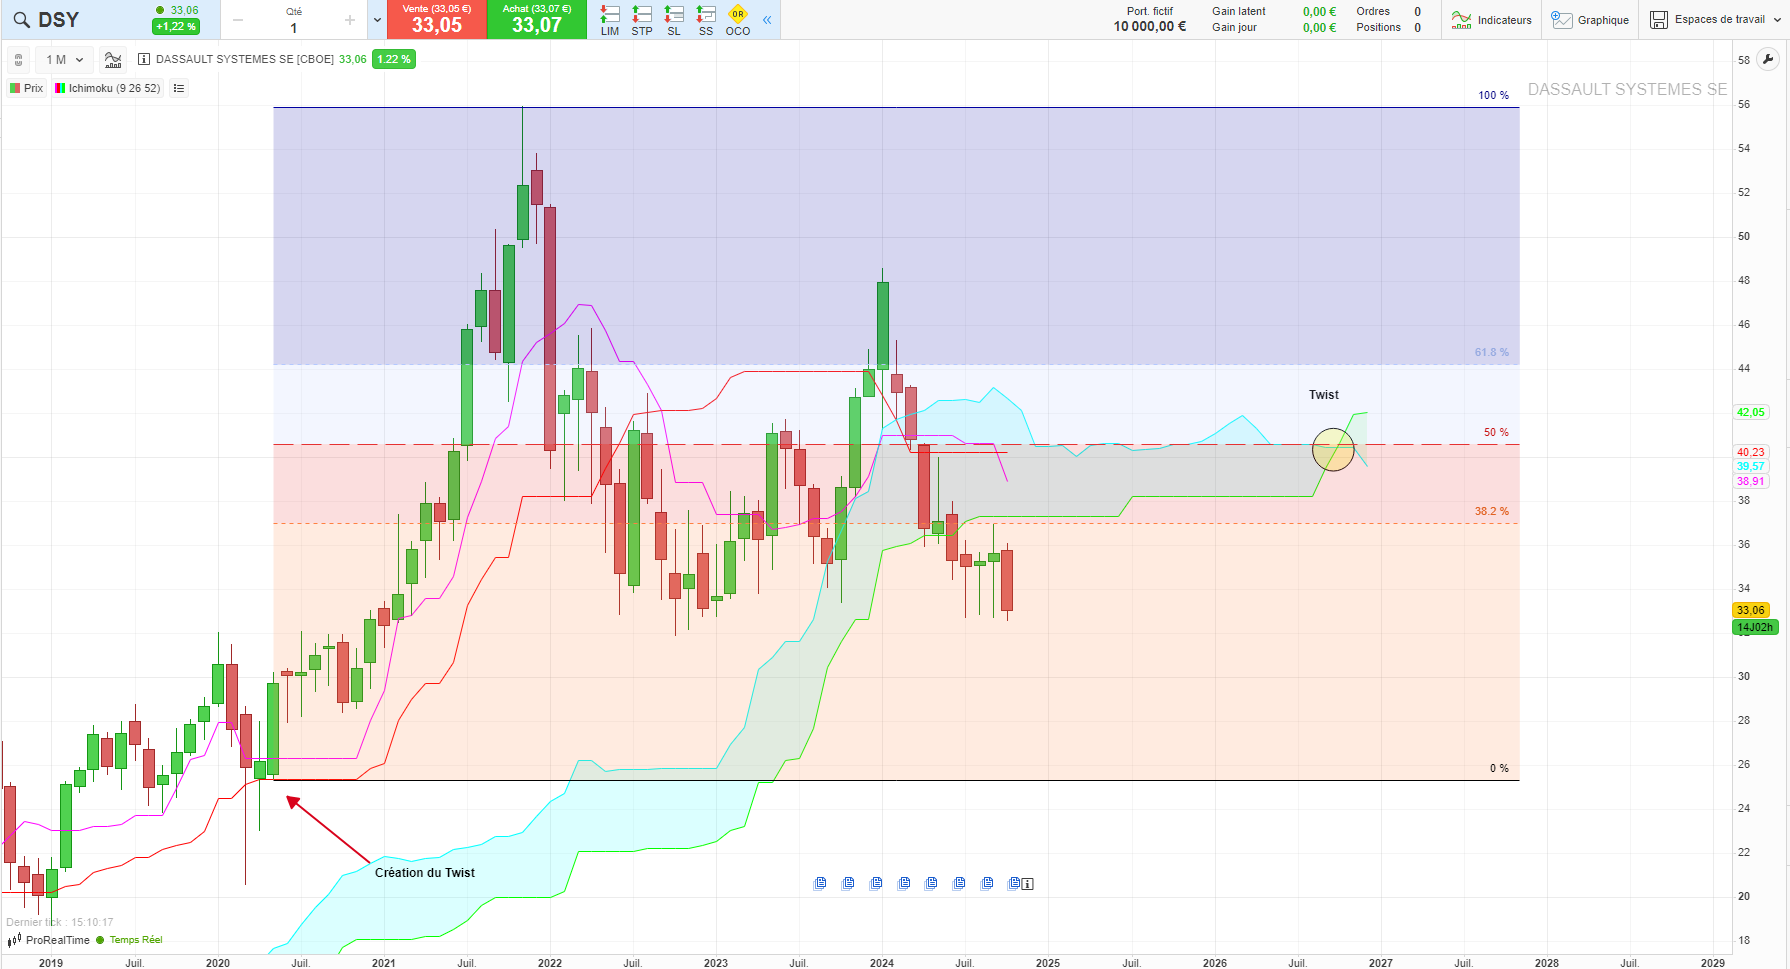The height and width of the screenshot is (969, 1790).
Task: Click the 40,23 price axis label
Action: pos(1751,452)
